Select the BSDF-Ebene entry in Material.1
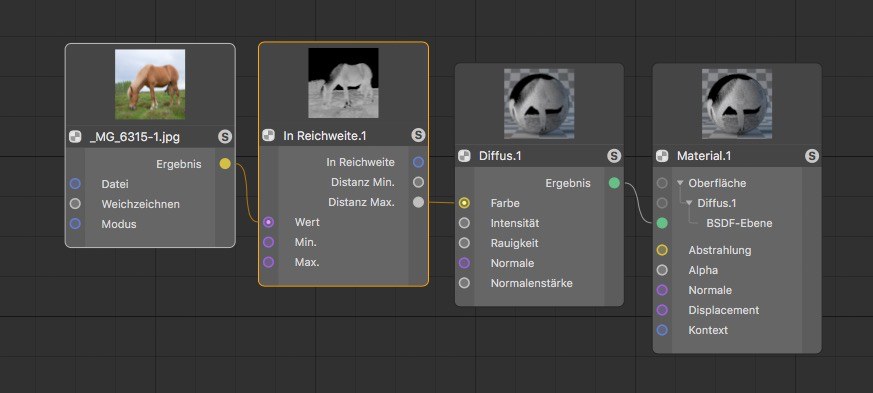873x393 pixels. tap(739, 223)
